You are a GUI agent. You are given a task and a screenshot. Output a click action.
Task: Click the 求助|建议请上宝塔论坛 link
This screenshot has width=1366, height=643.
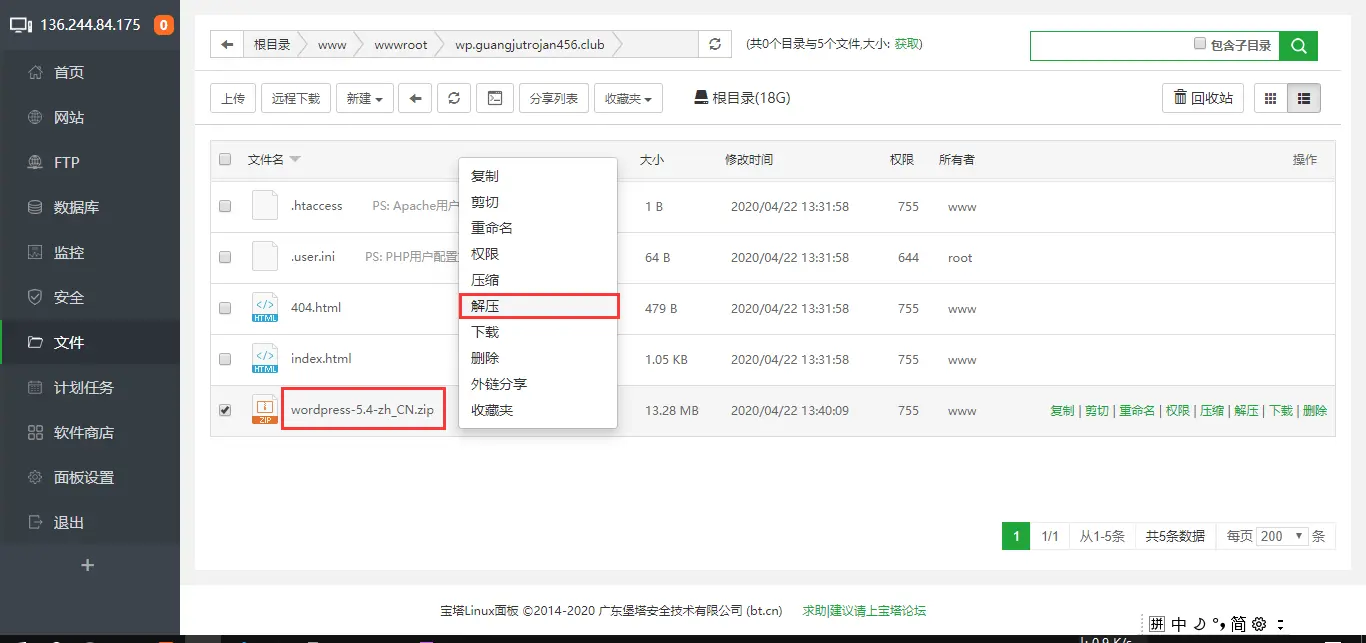click(864, 610)
